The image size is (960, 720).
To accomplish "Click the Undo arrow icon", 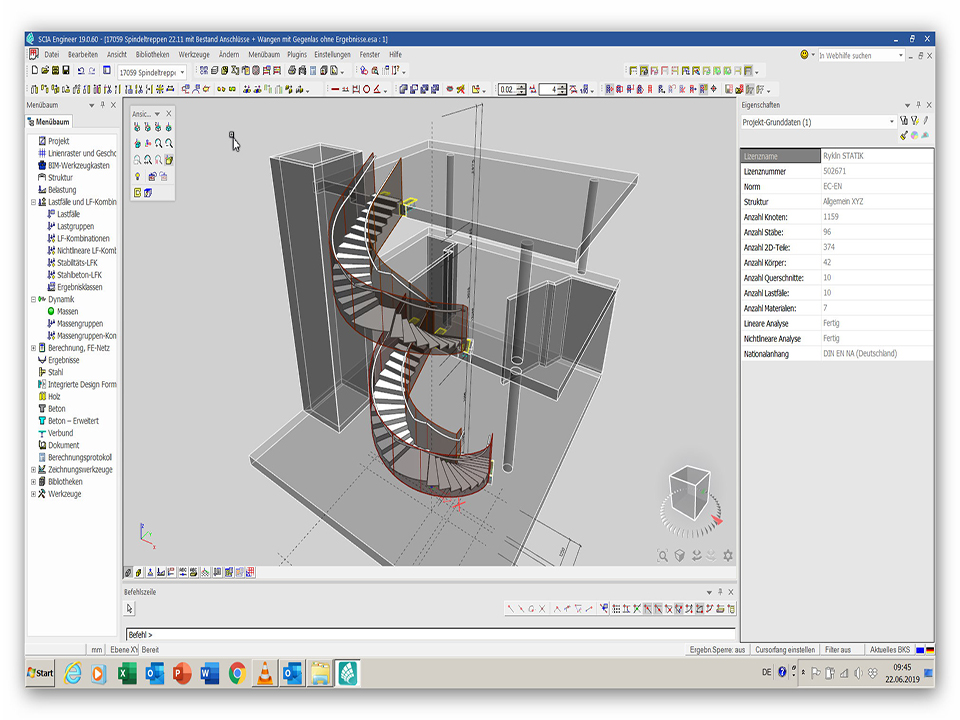I will [x=80, y=71].
